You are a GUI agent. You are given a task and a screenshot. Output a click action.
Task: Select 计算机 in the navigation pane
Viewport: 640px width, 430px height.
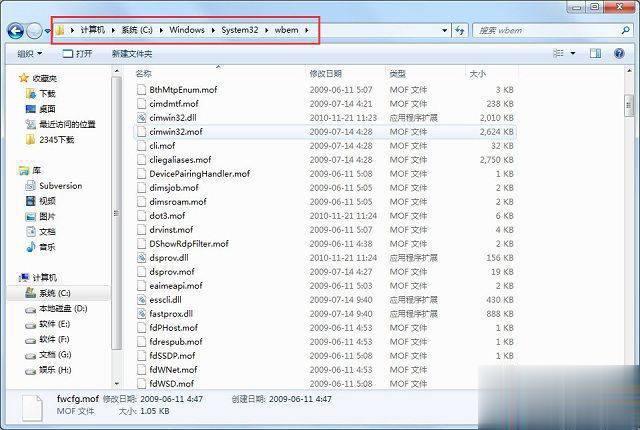[38, 277]
